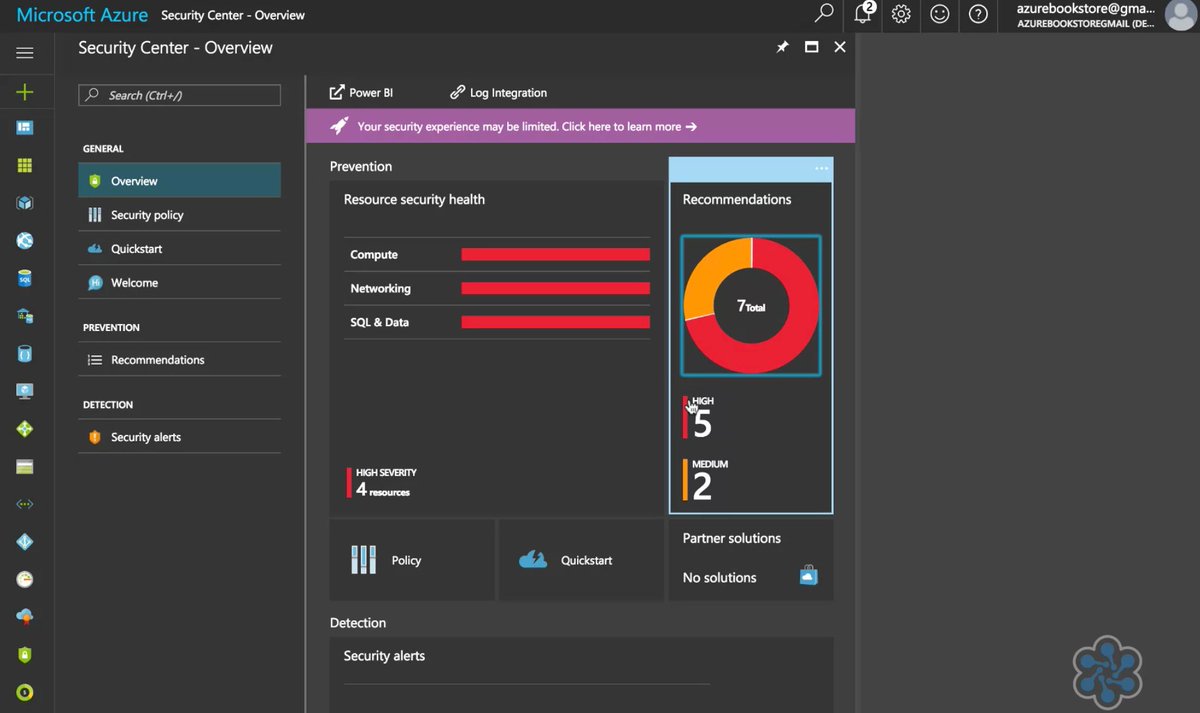The image size is (1200, 713).
Task: Click the Partner solutions shopping bag icon
Action: 808,575
